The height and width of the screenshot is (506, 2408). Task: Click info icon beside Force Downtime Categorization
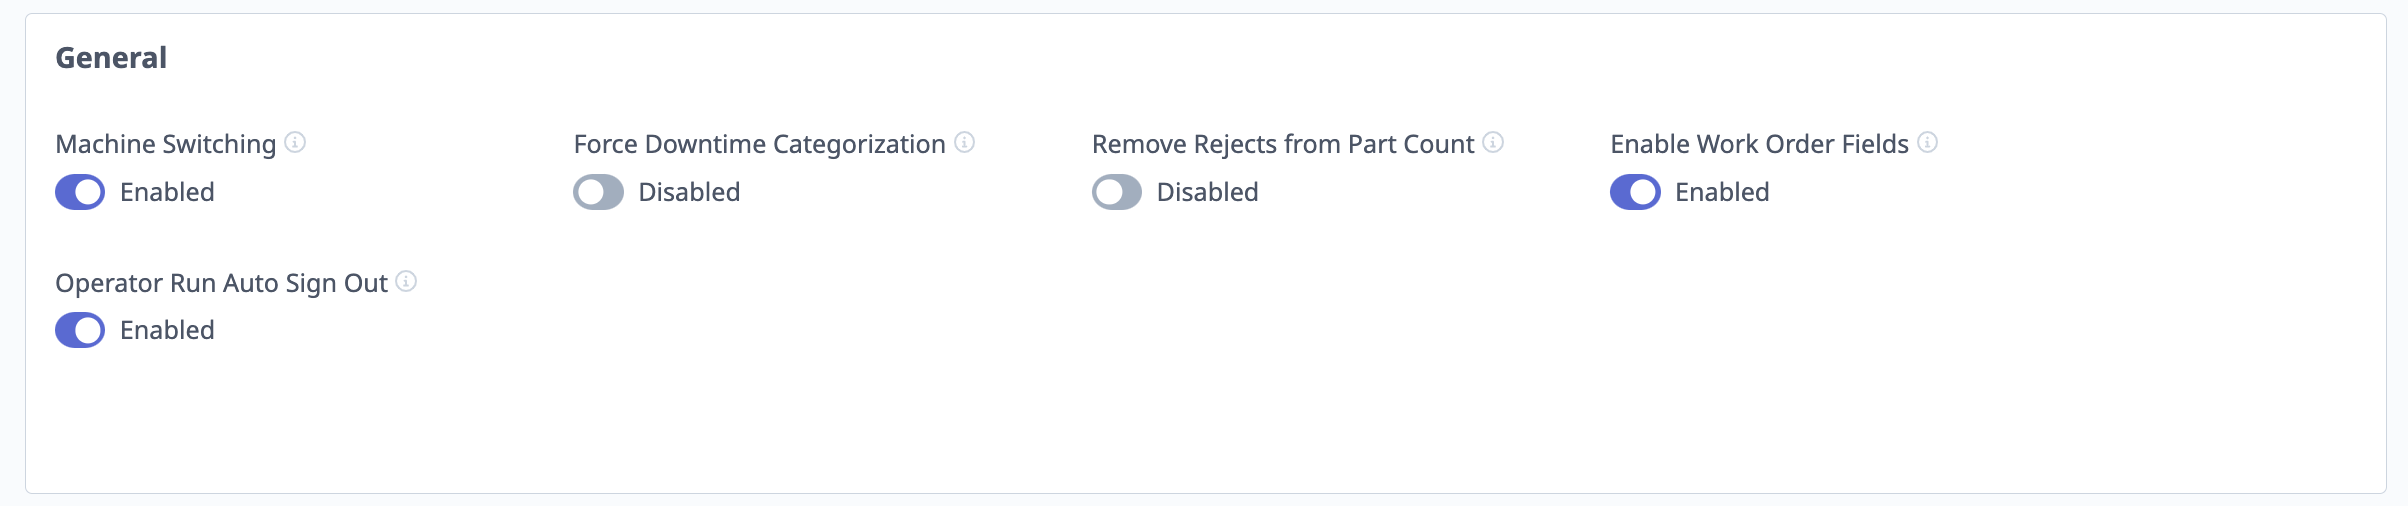point(964,142)
